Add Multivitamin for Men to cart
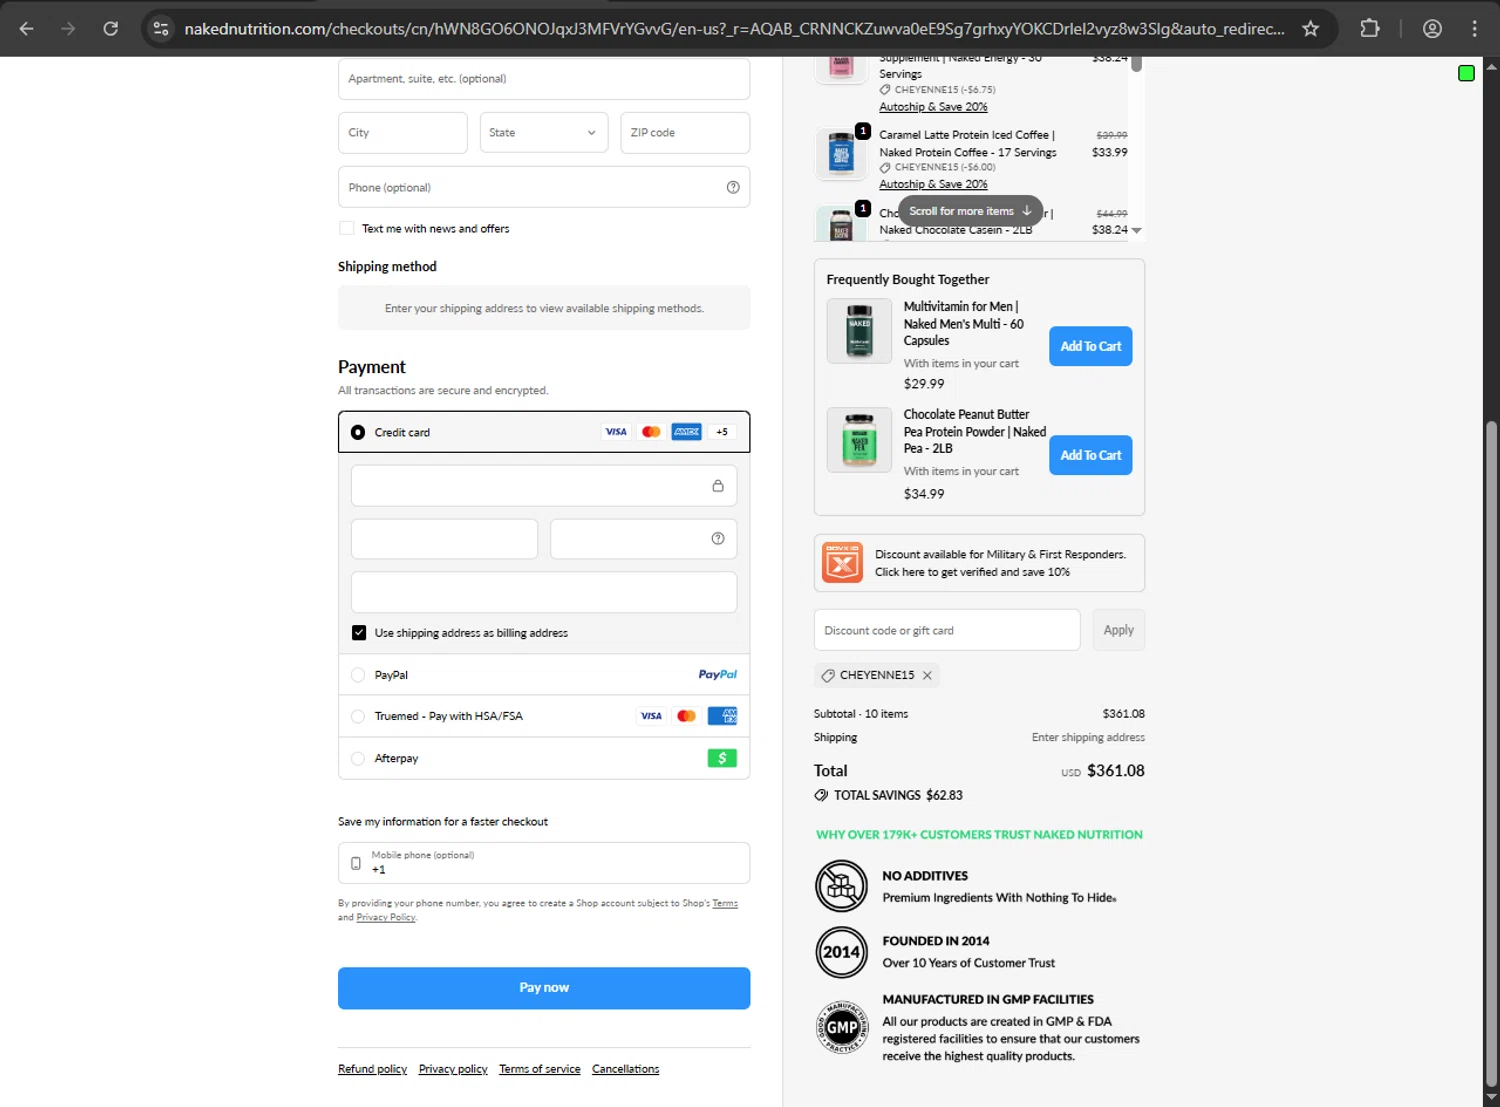1500x1107 pixels. (x=1090, y=346)
